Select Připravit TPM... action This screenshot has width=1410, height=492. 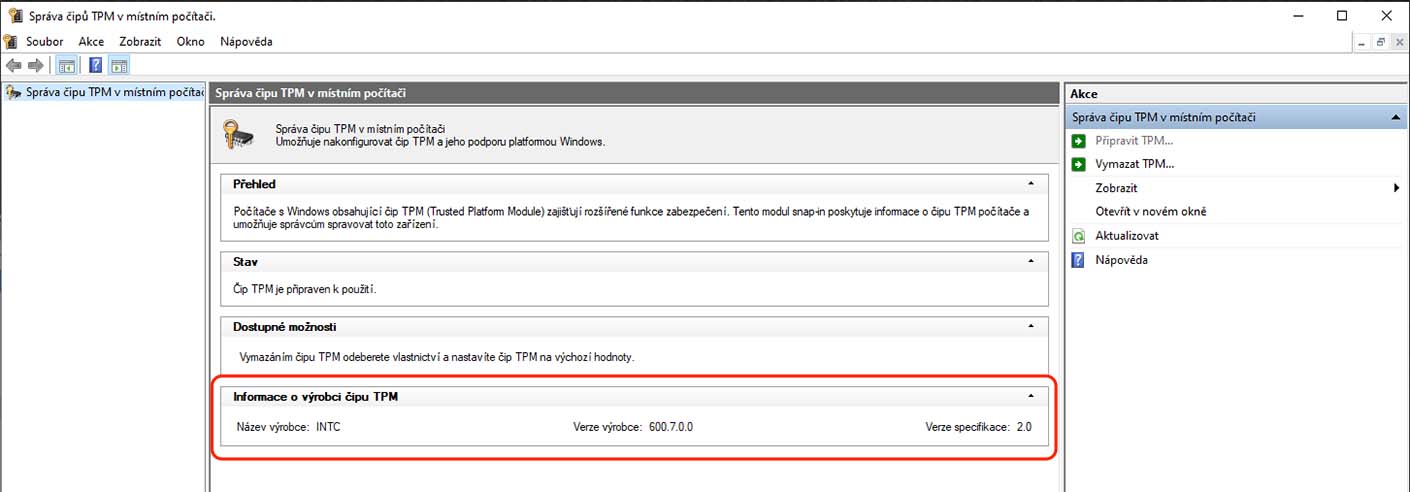pos(1134,140)
